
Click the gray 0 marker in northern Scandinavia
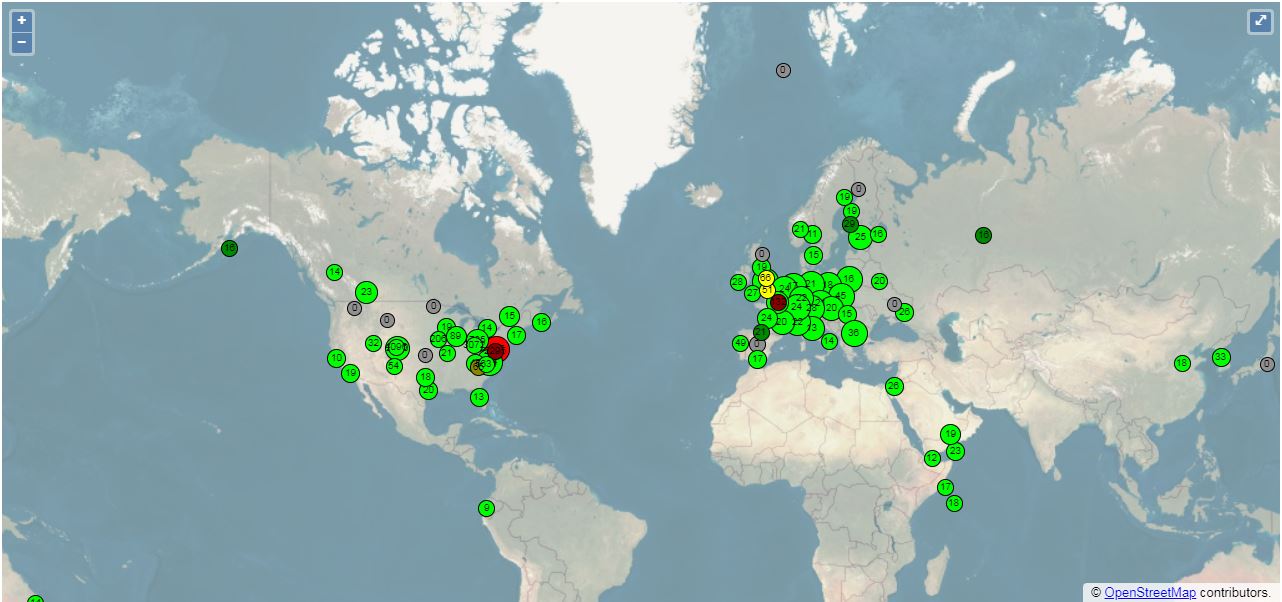point(858,189)
